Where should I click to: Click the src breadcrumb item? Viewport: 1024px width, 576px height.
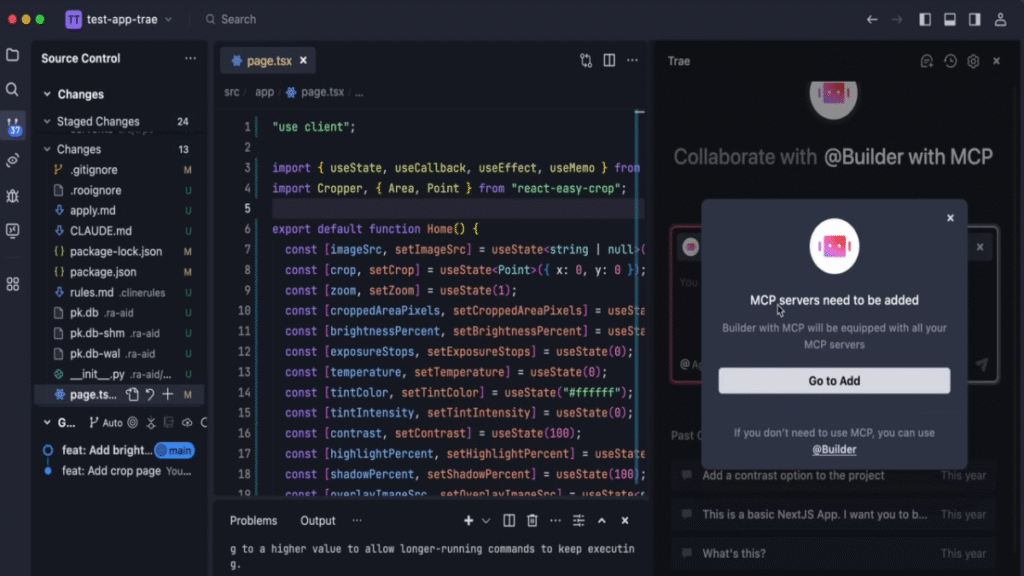232,92
